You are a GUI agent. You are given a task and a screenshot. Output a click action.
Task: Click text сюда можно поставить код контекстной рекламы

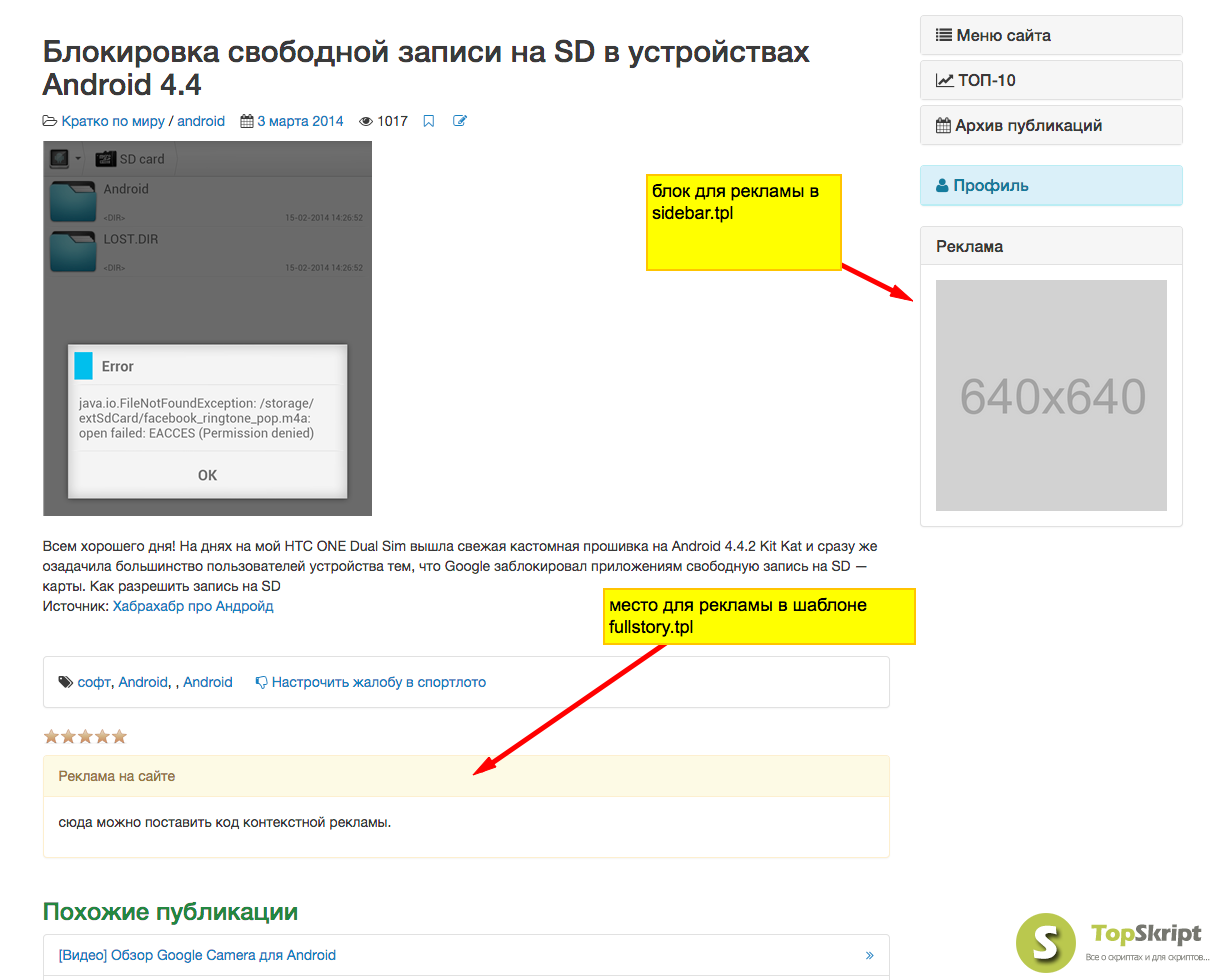225,823
